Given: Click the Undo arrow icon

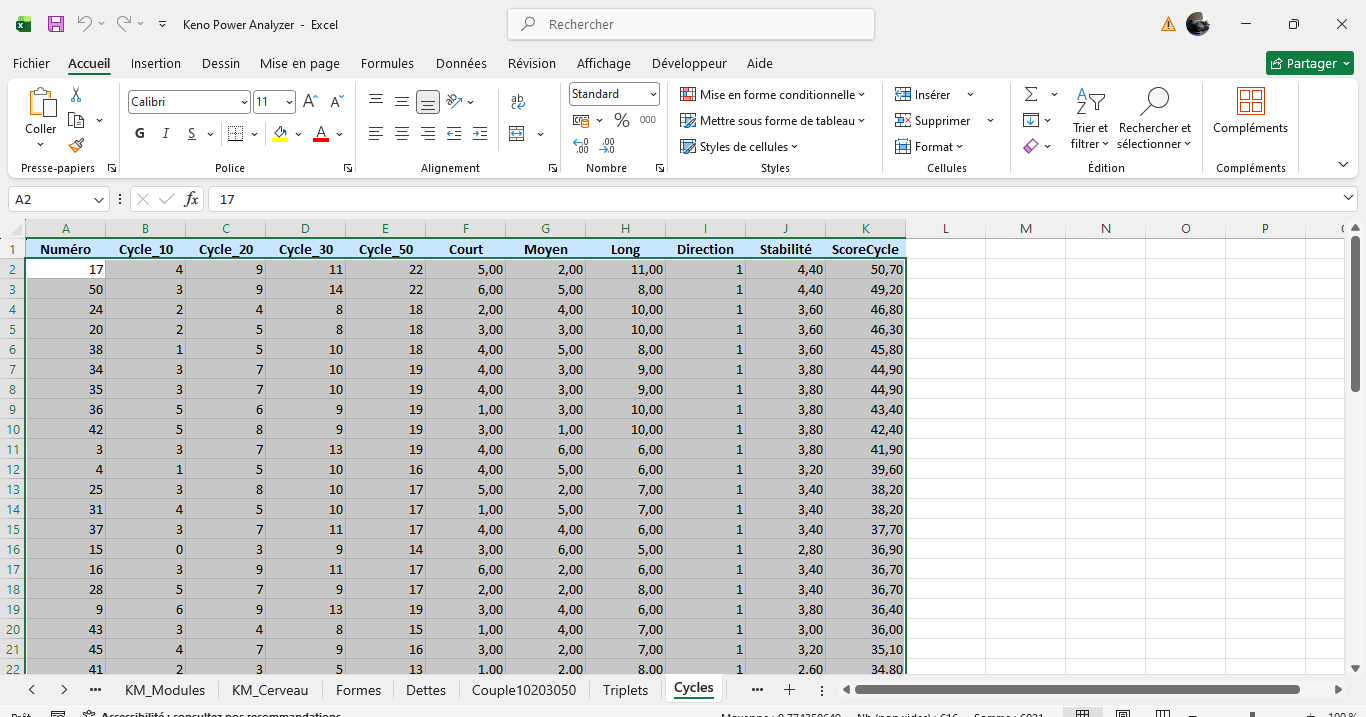Looking at the screenshot, I should click(85, 24).
